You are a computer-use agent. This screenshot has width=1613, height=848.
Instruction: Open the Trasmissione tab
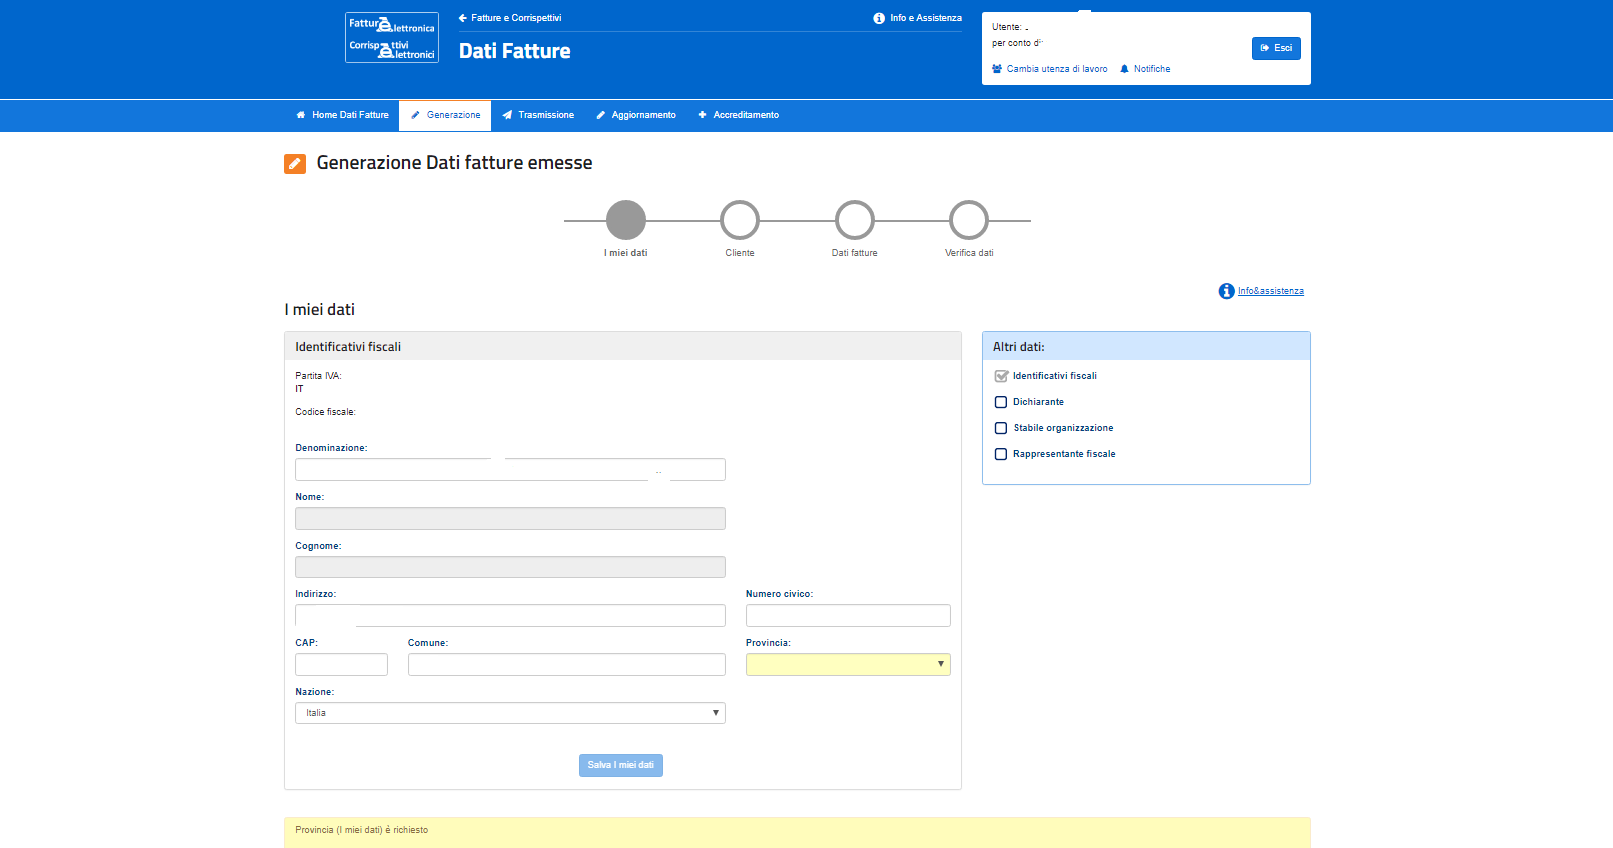[538, 115]
